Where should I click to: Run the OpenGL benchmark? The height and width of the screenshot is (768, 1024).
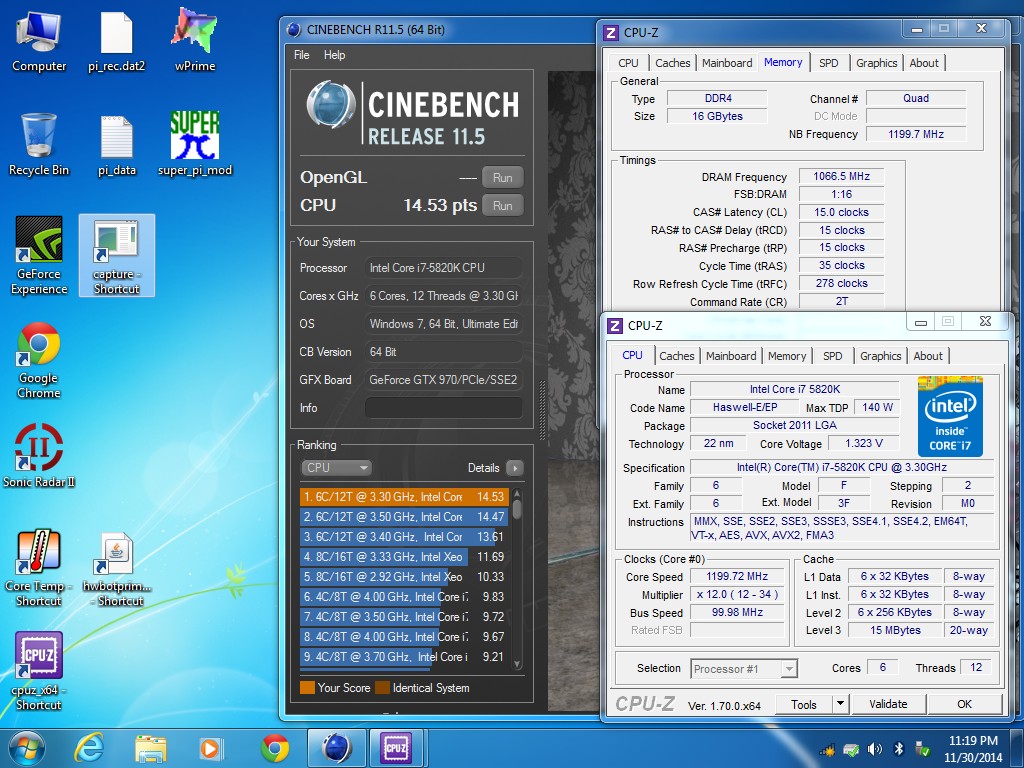coord(502,178)
